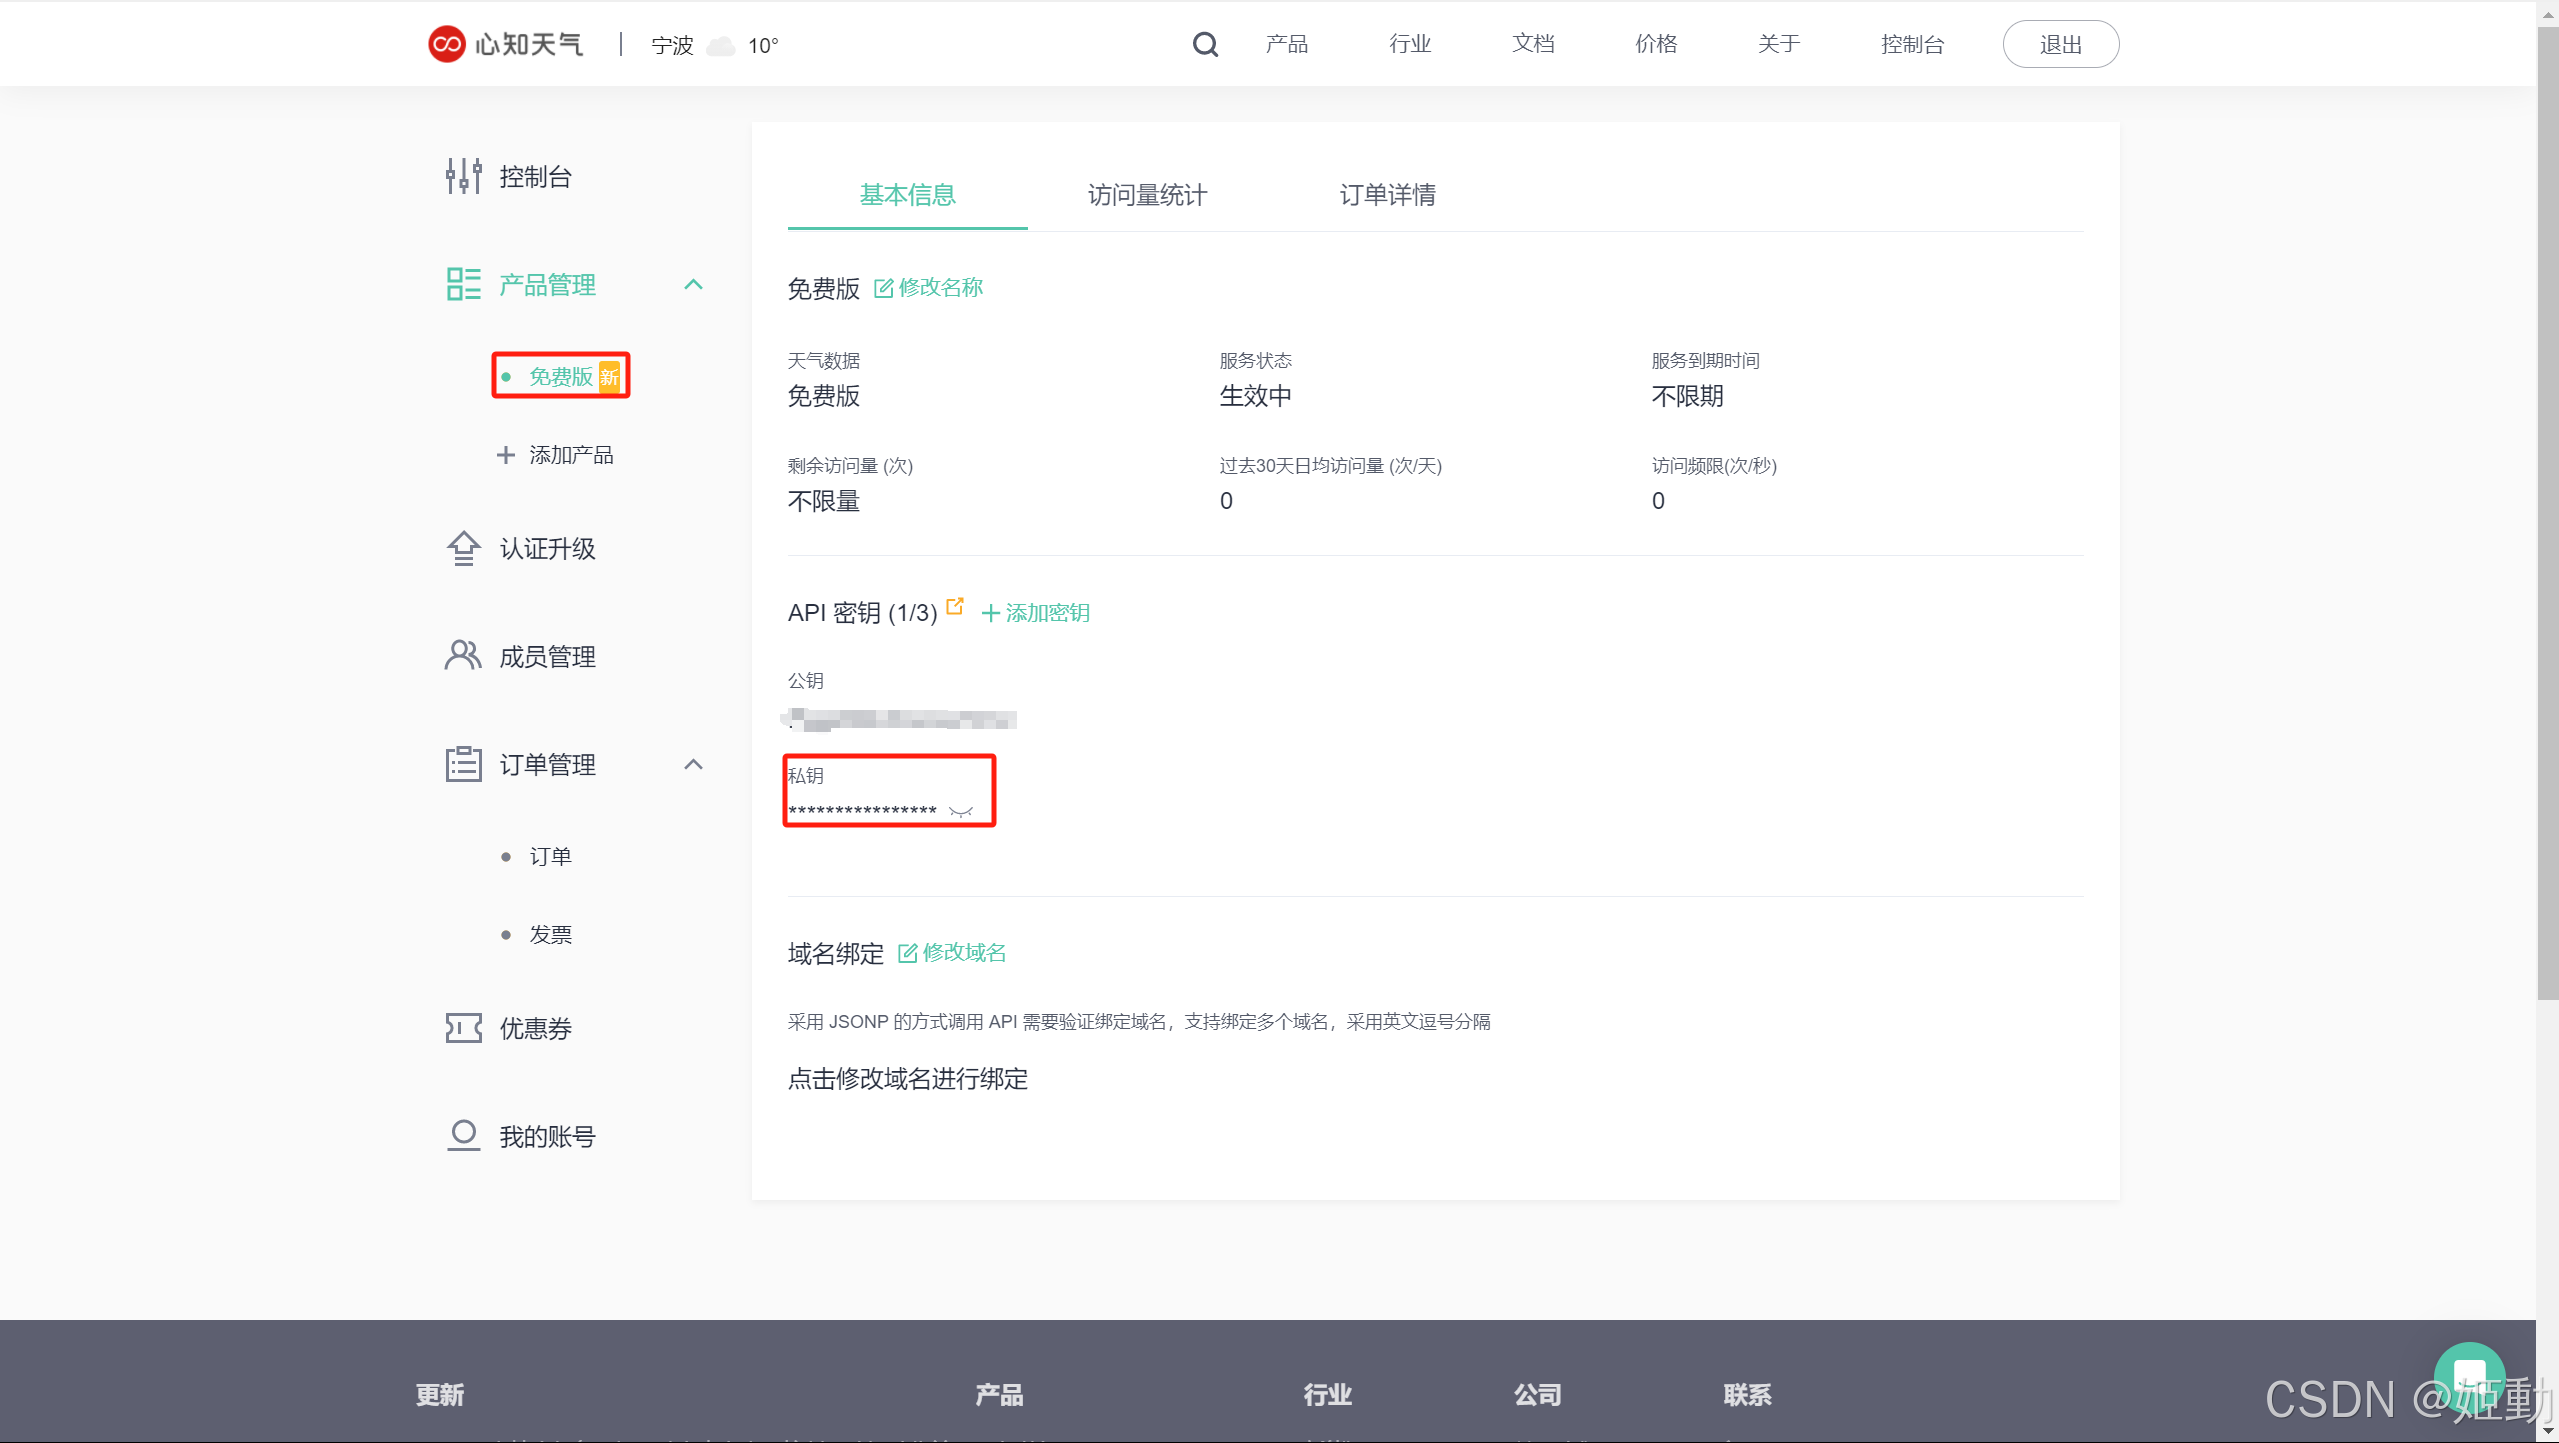
Task: Open 成员管理 in the sidebar
Action: [x=546, y=657]
